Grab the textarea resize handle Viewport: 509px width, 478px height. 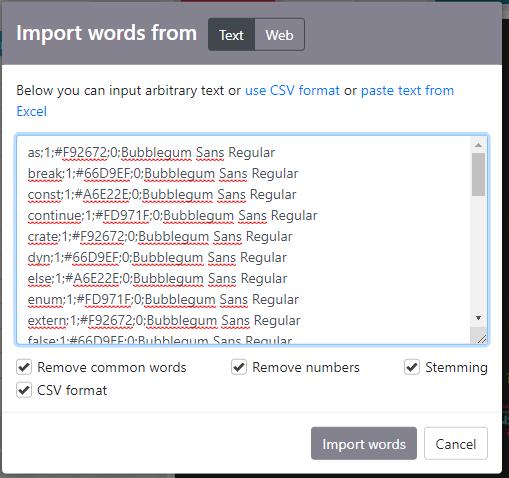[x=481, y=338]
